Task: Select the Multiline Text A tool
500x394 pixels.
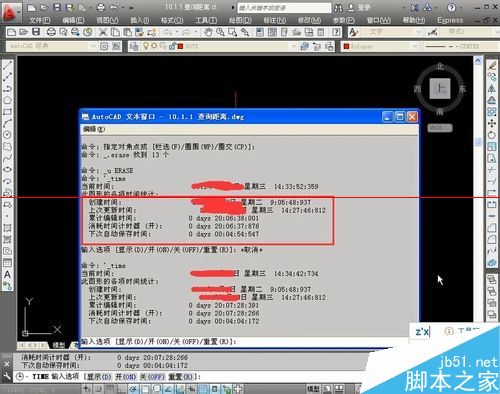Action: pos(7,274)
